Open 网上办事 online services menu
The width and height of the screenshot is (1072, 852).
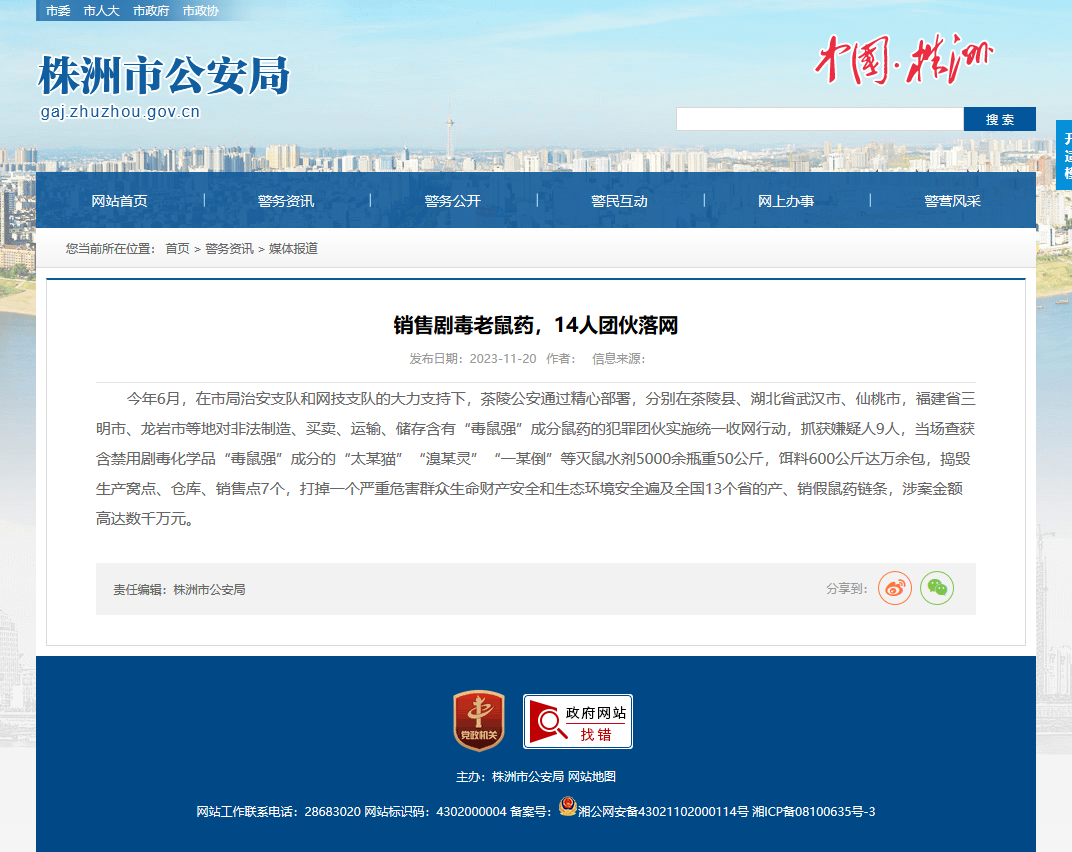click(x=786, y=201)
